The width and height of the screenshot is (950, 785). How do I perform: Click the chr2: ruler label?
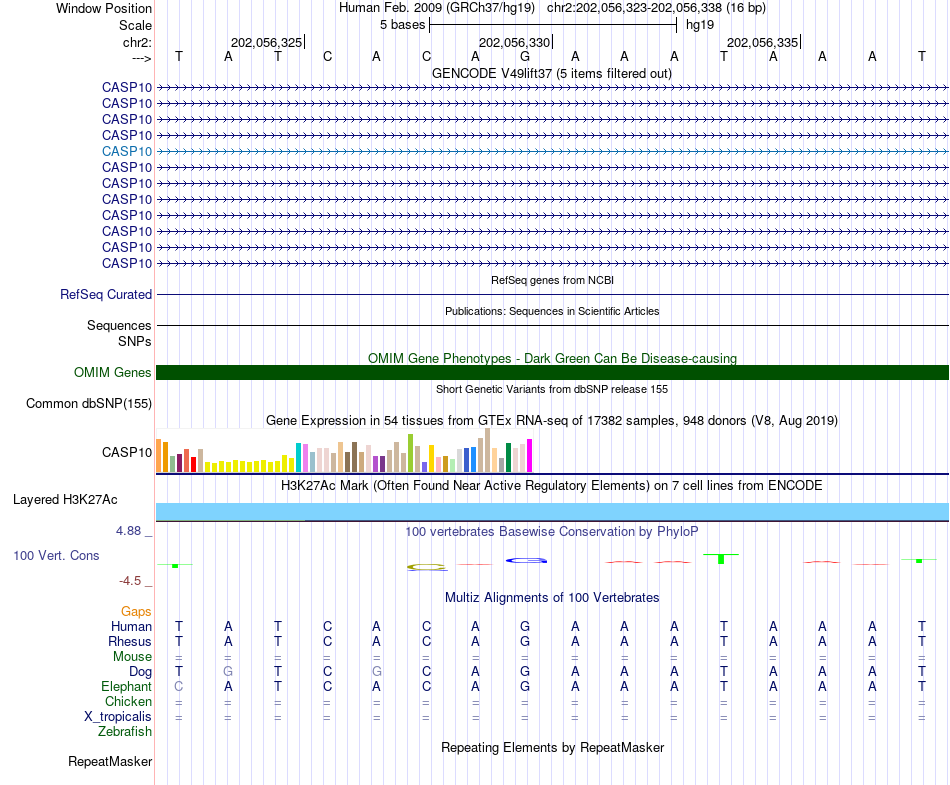pyautogui.click(x=137, y=42)
